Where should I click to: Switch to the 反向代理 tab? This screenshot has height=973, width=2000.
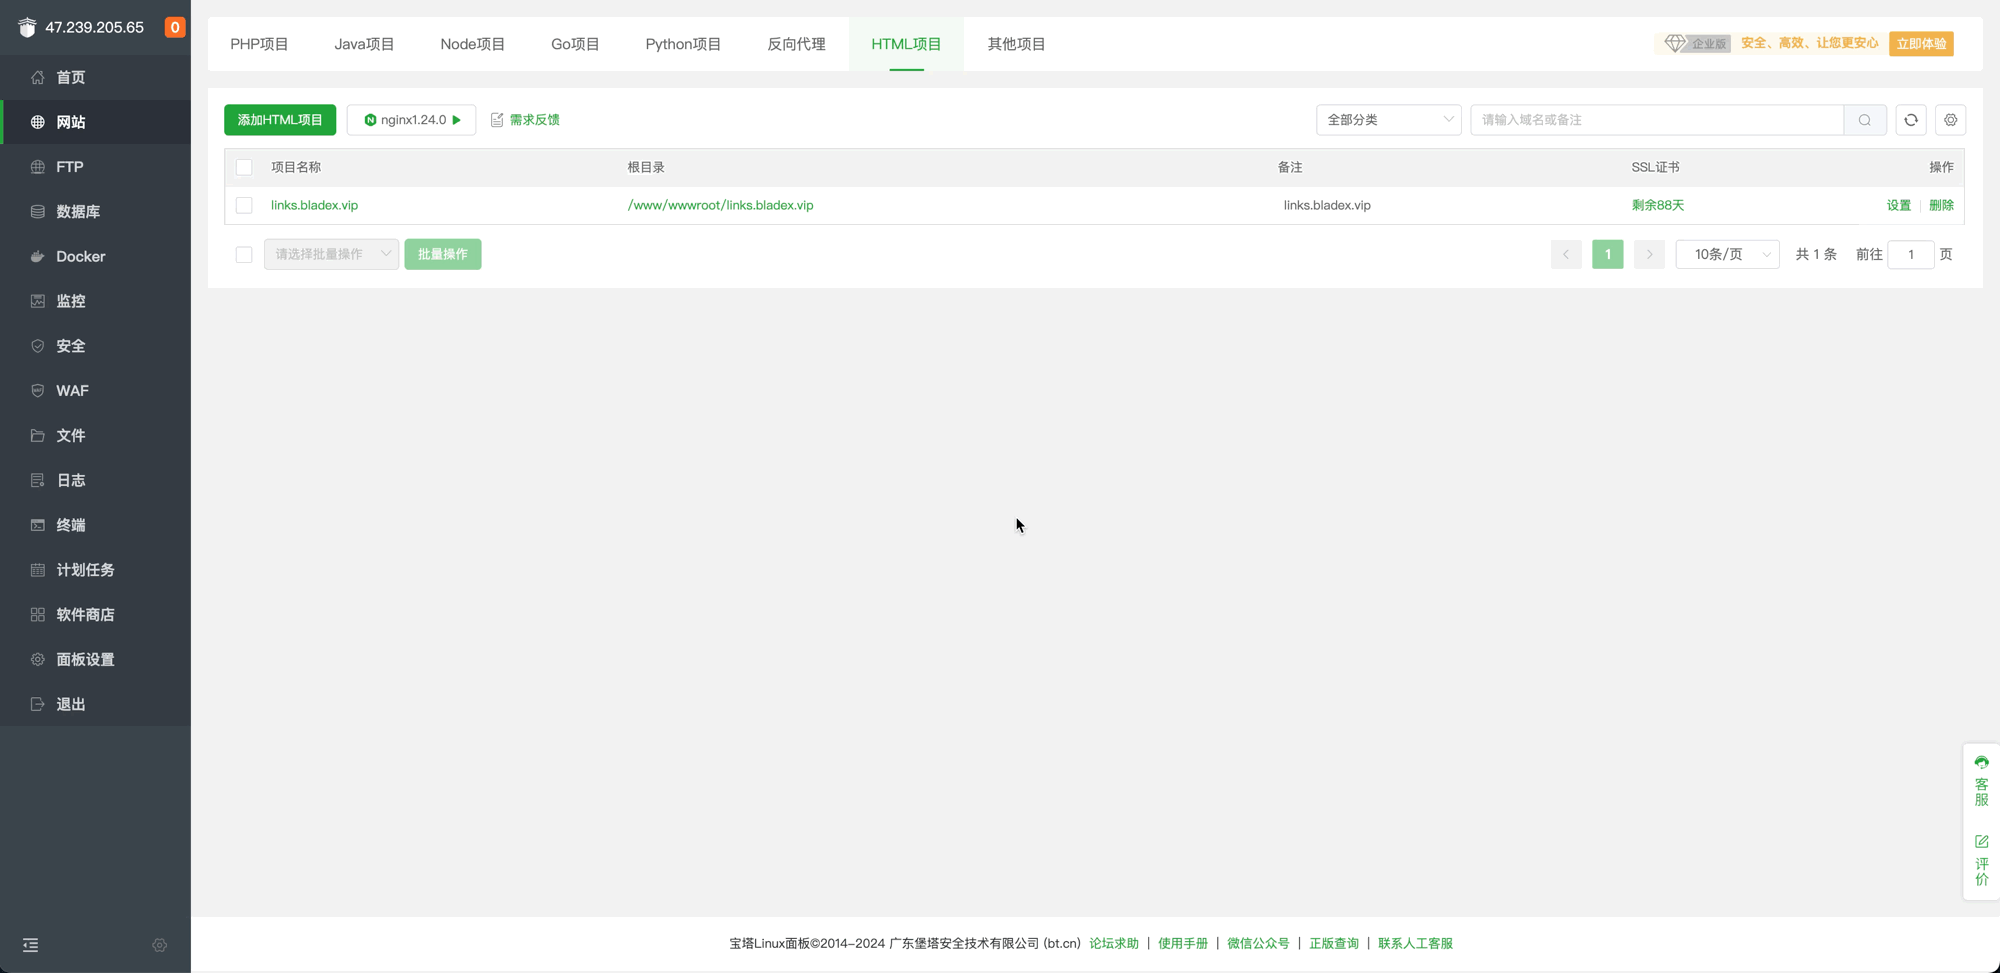[796, 44]
